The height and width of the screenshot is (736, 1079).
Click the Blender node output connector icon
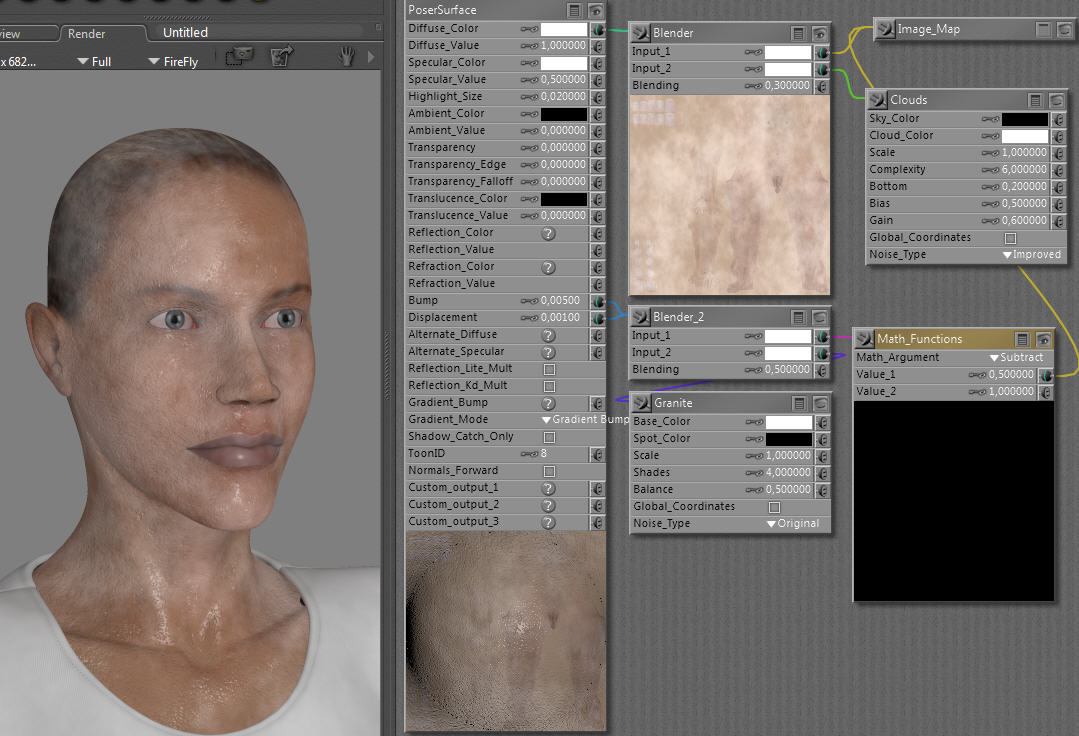[x=640, y=33]
